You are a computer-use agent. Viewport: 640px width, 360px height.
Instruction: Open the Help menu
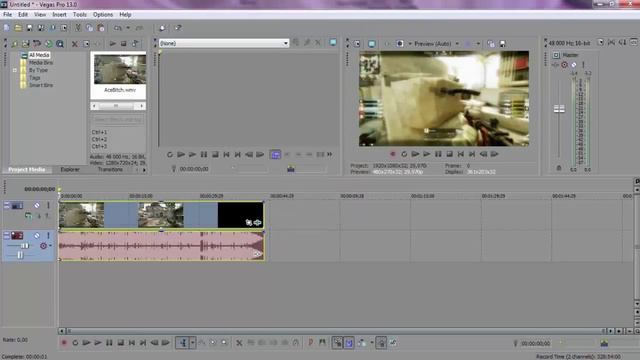(x=125, y=14)
